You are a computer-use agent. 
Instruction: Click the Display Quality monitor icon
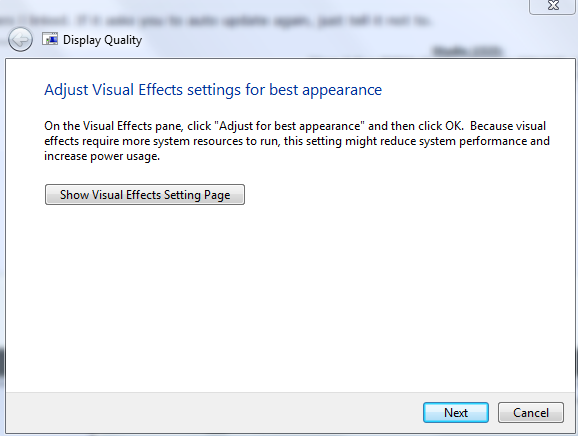click(50, 39)
